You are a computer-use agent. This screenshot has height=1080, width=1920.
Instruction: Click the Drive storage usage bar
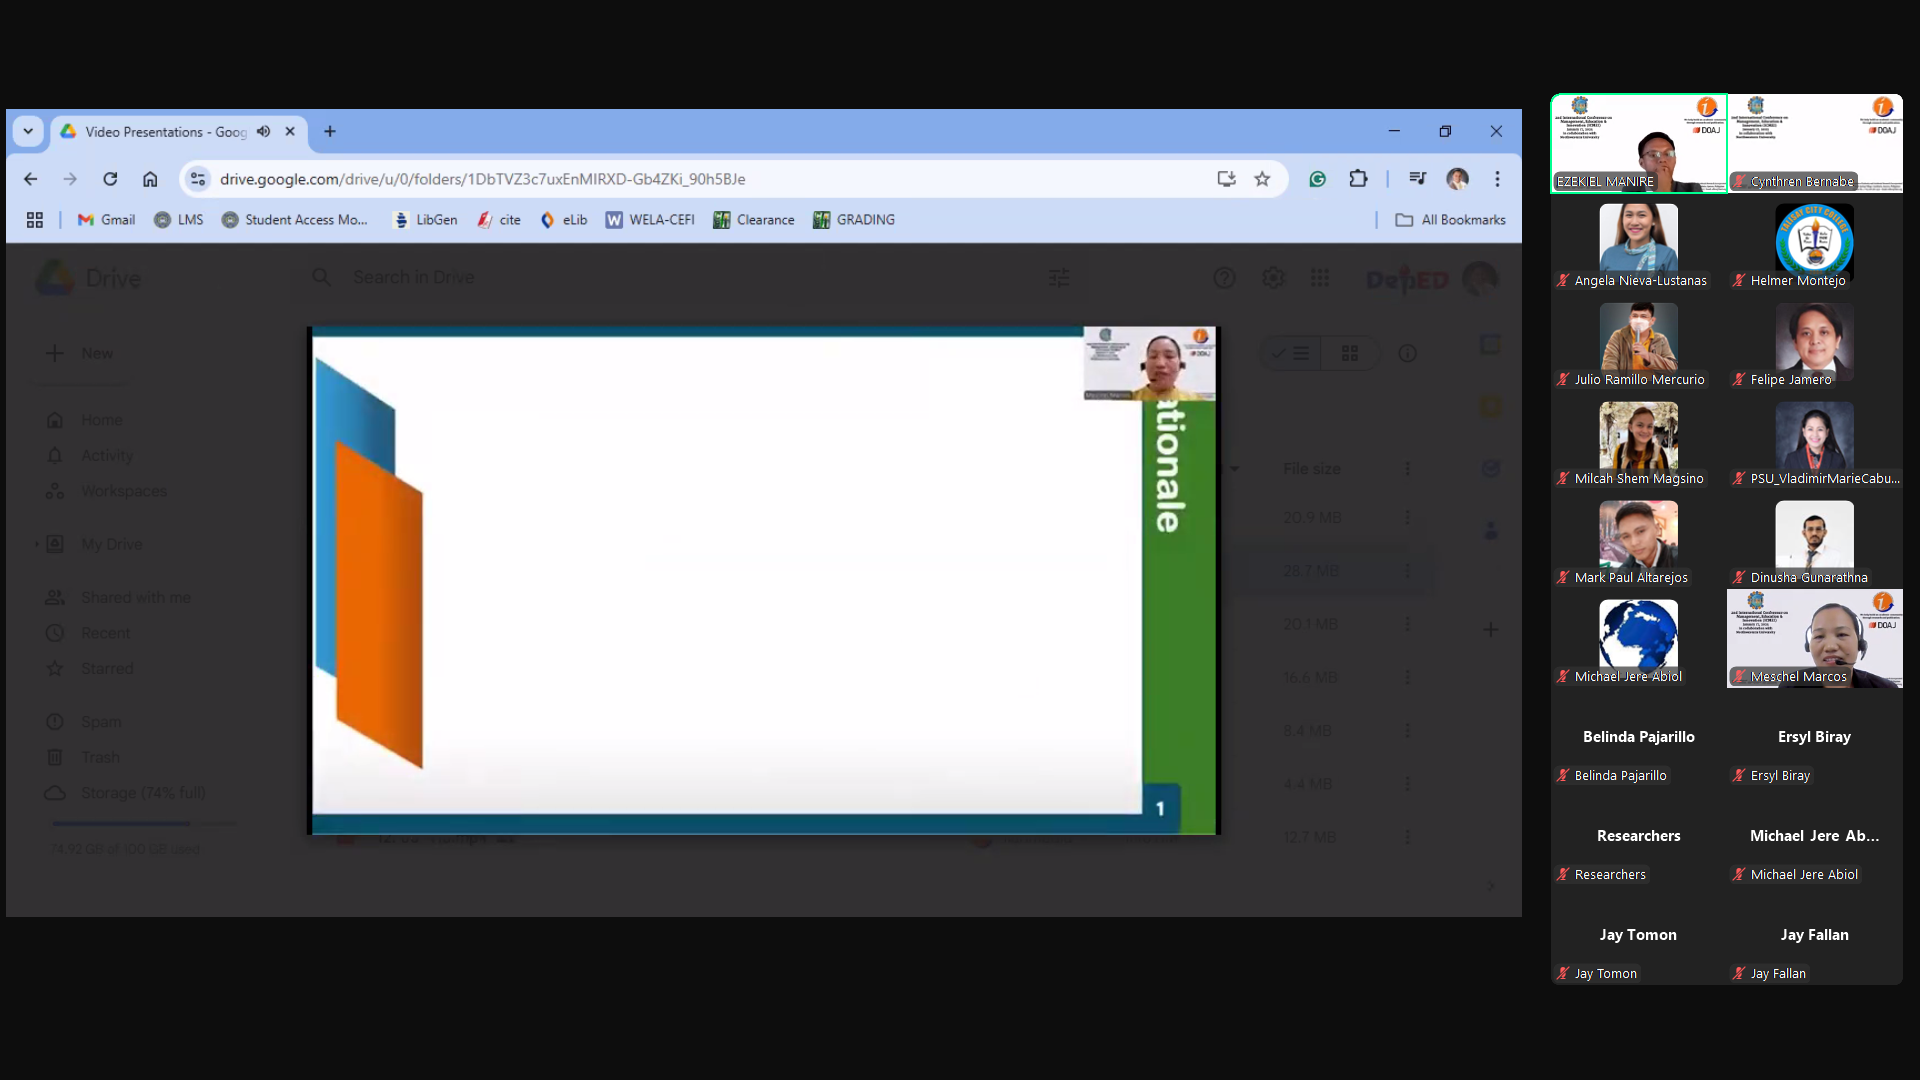144,823
